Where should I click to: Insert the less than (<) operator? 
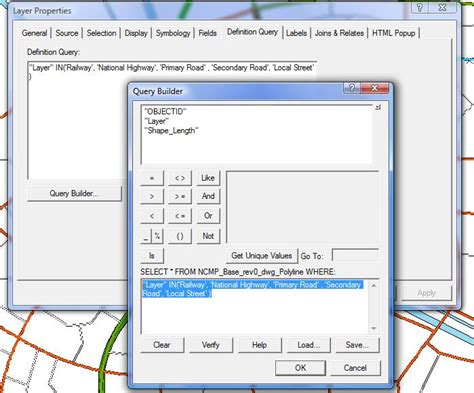coord(152,216)
